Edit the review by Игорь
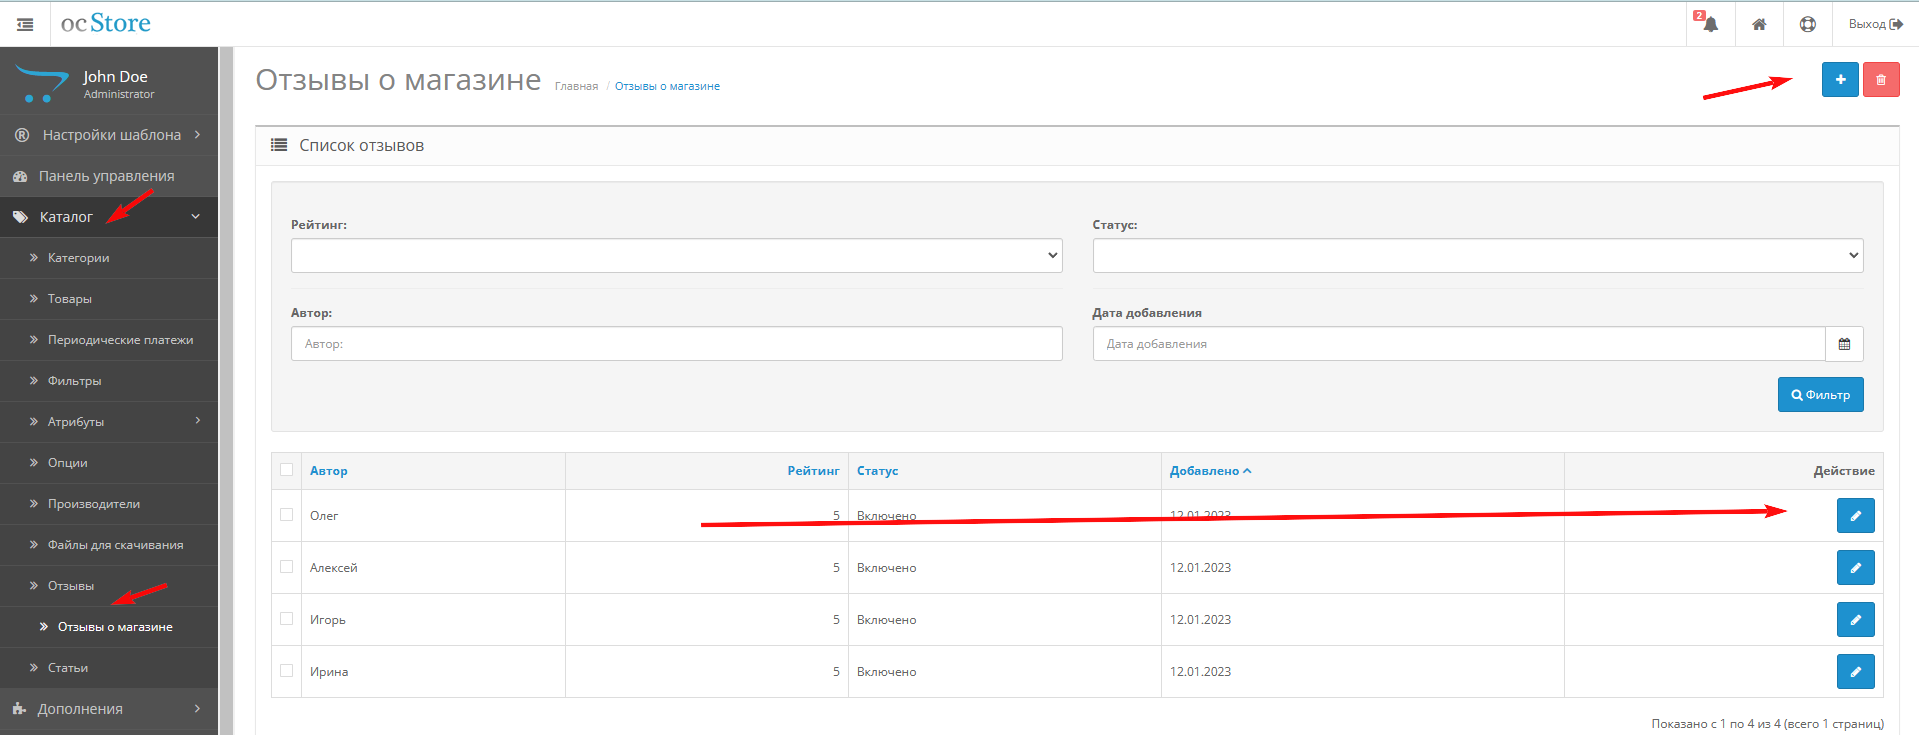The width and height of the screenshot is (1919, 735). click(x=1855, y=620)
